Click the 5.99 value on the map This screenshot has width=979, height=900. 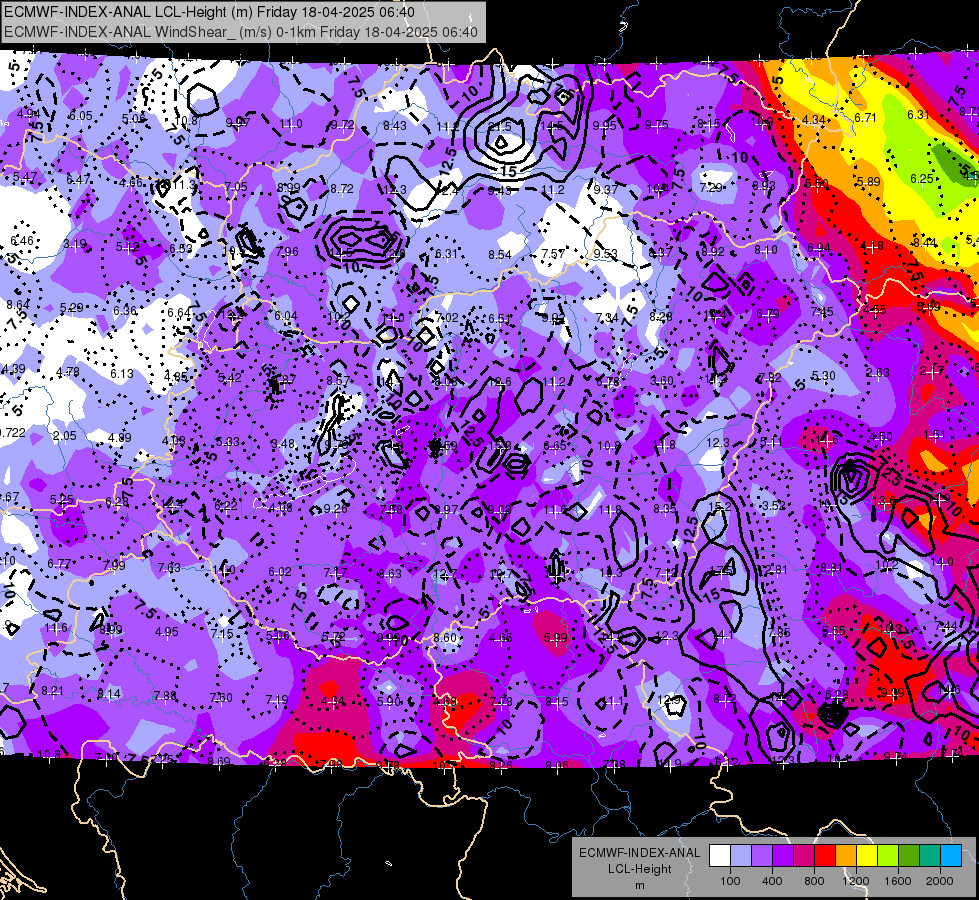pyautogui.click(x=555, y=638)
